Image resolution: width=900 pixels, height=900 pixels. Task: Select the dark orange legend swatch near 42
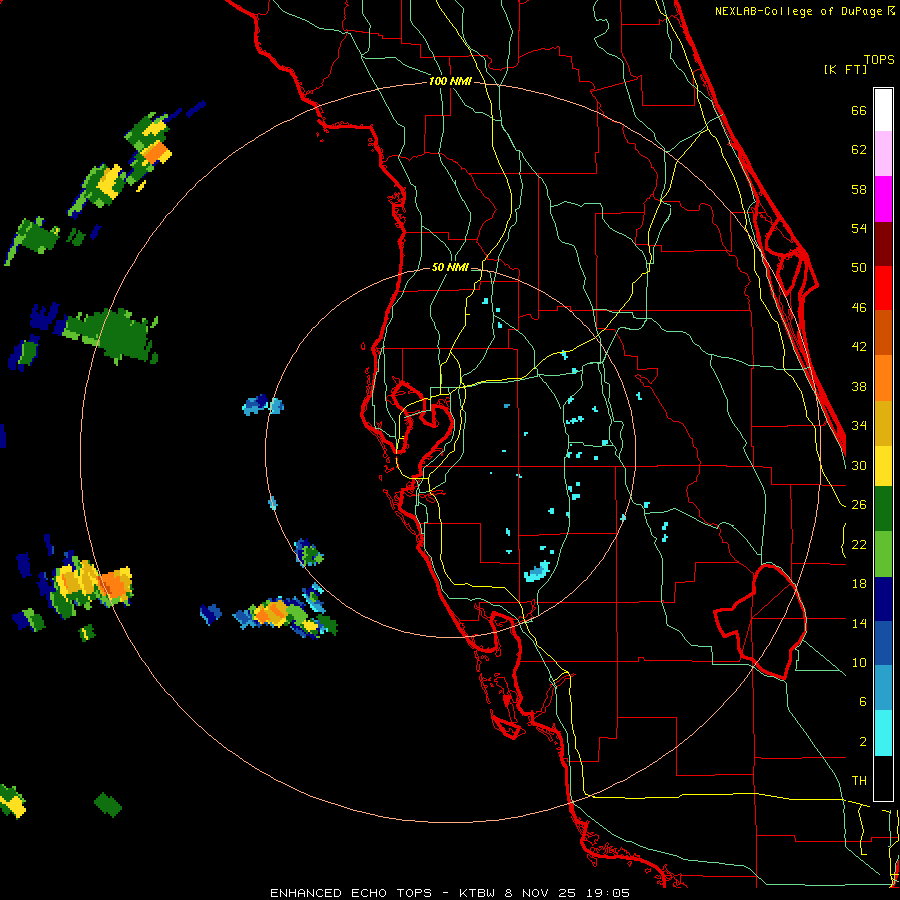pos(883,333)
